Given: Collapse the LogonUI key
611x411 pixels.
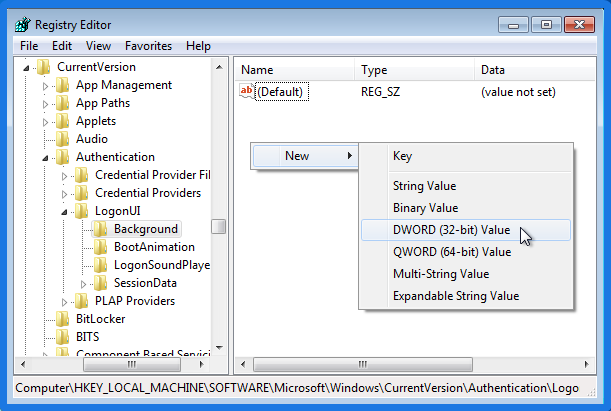Looking at the screenshot, I should (64, 212).
